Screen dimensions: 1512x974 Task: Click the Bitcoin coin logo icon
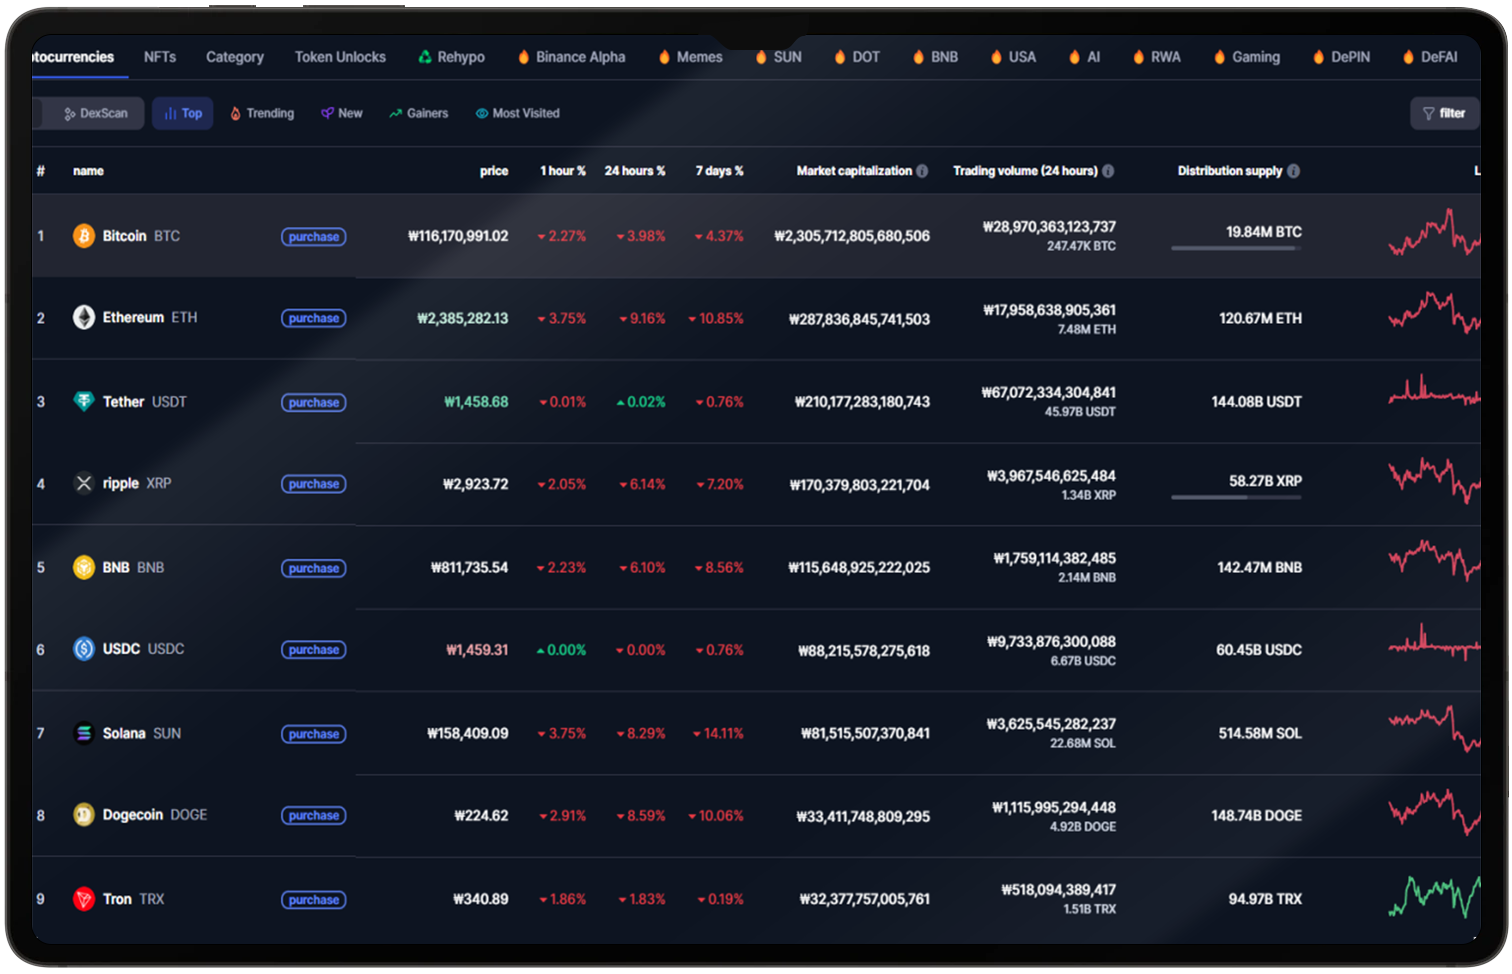pyautogui.click(x=84, y=236)
